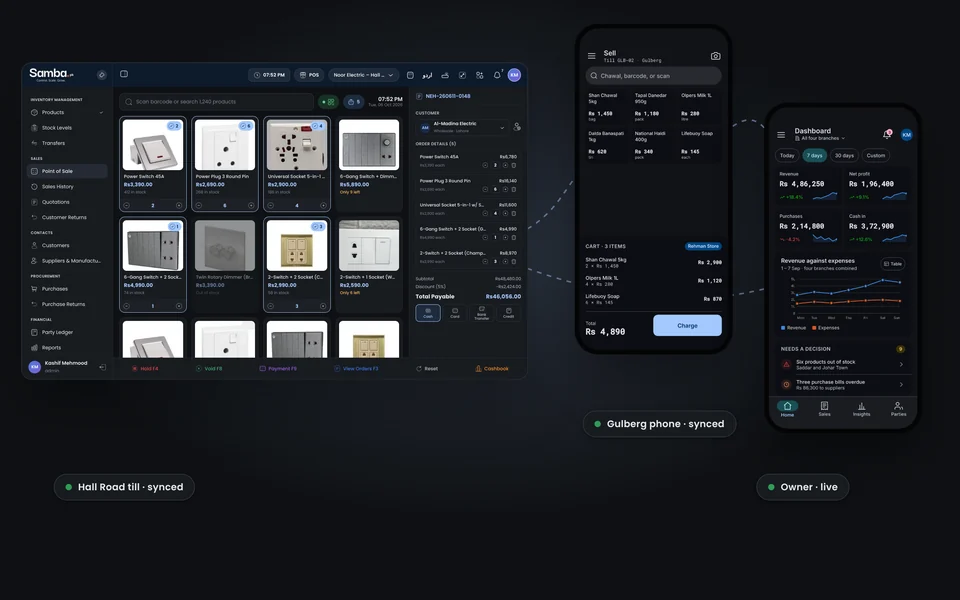Click the POS button in the top bar
This screenshot has height=600, width=960.
click(309, 75)
